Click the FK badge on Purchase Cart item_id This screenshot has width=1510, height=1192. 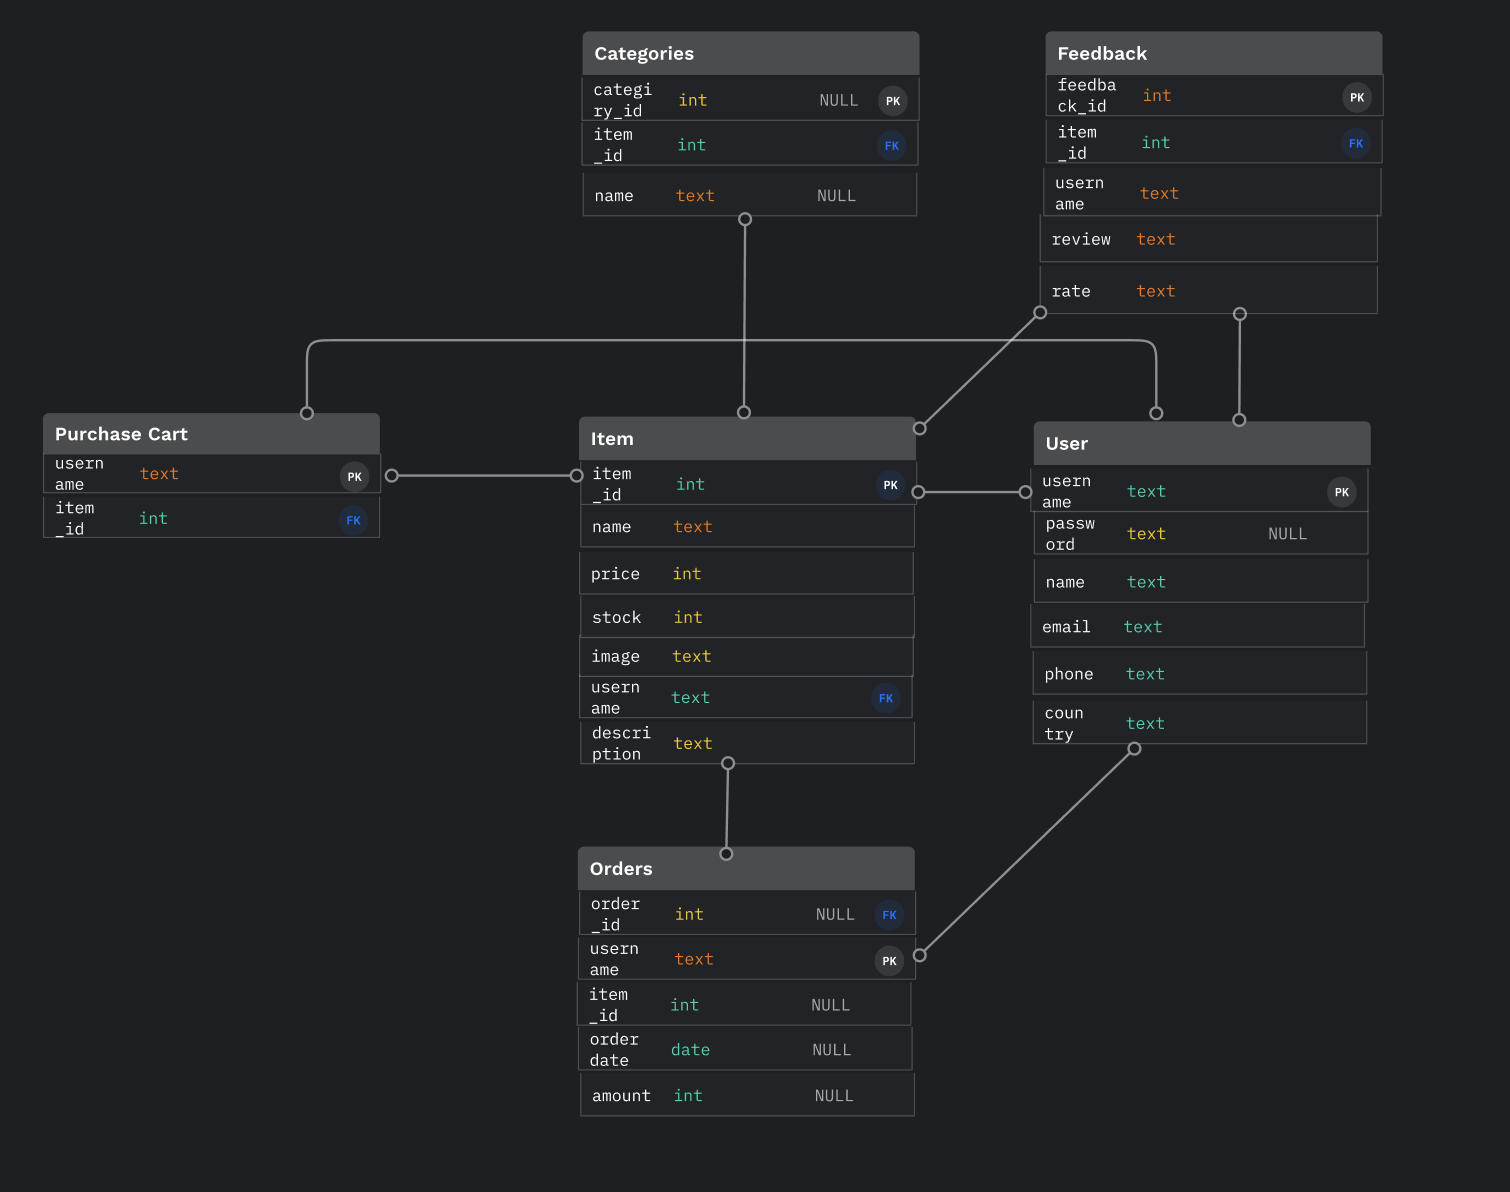pos(353,519)
